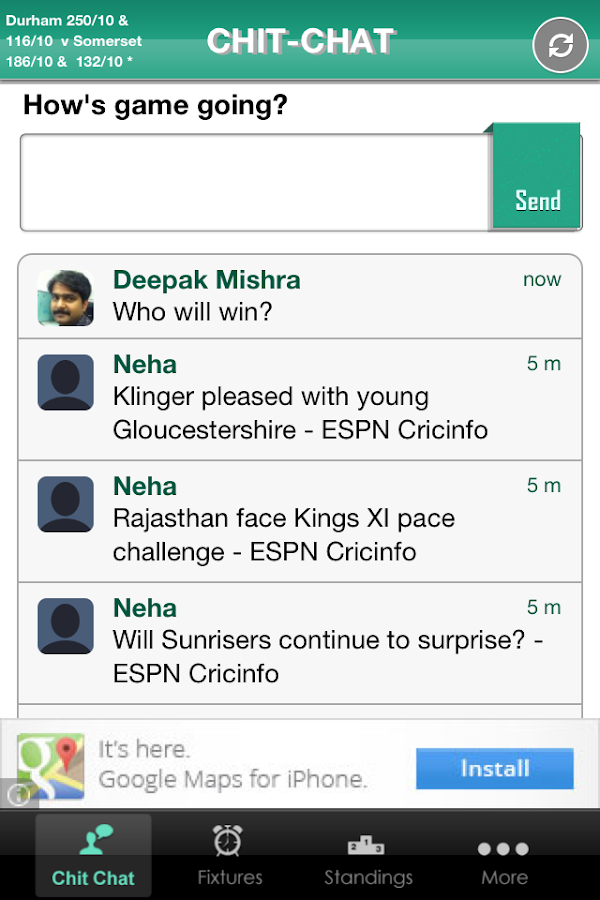Open the "Who will win?" message
Viewport: 600px width, 900px height.
[192, 312]
